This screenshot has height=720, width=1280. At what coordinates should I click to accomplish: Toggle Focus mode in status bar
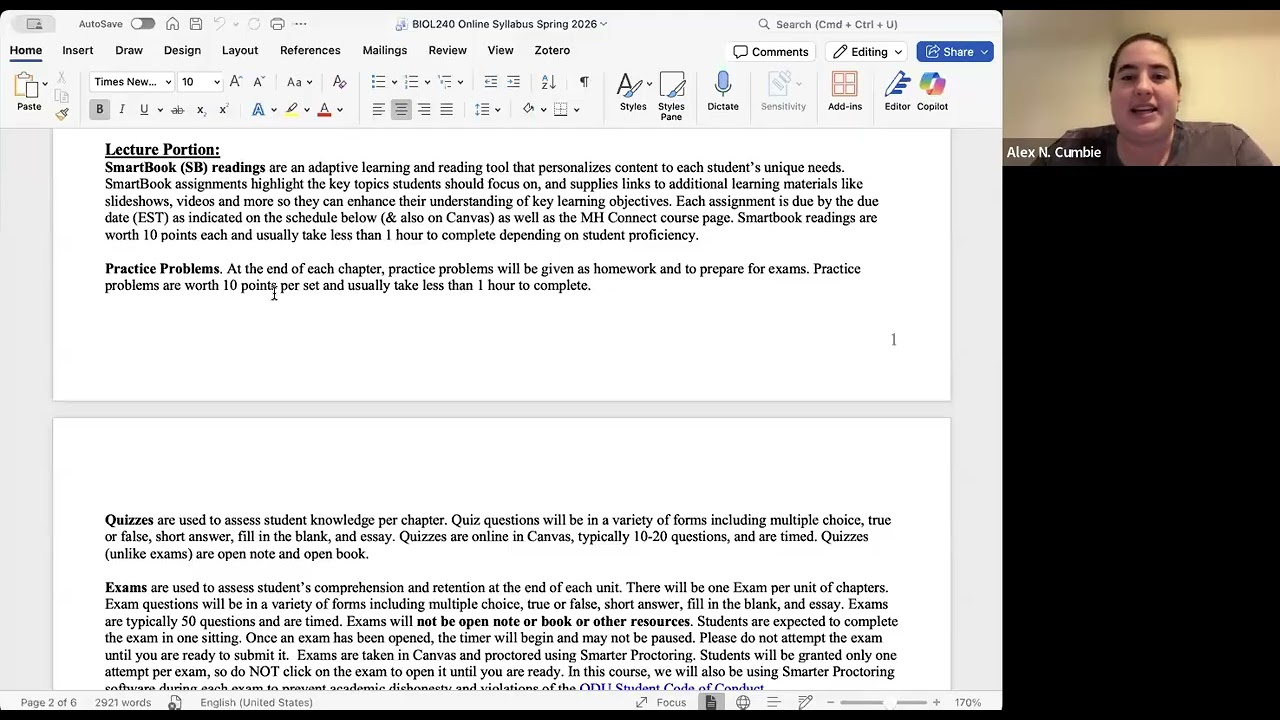[x=661, y=702]
